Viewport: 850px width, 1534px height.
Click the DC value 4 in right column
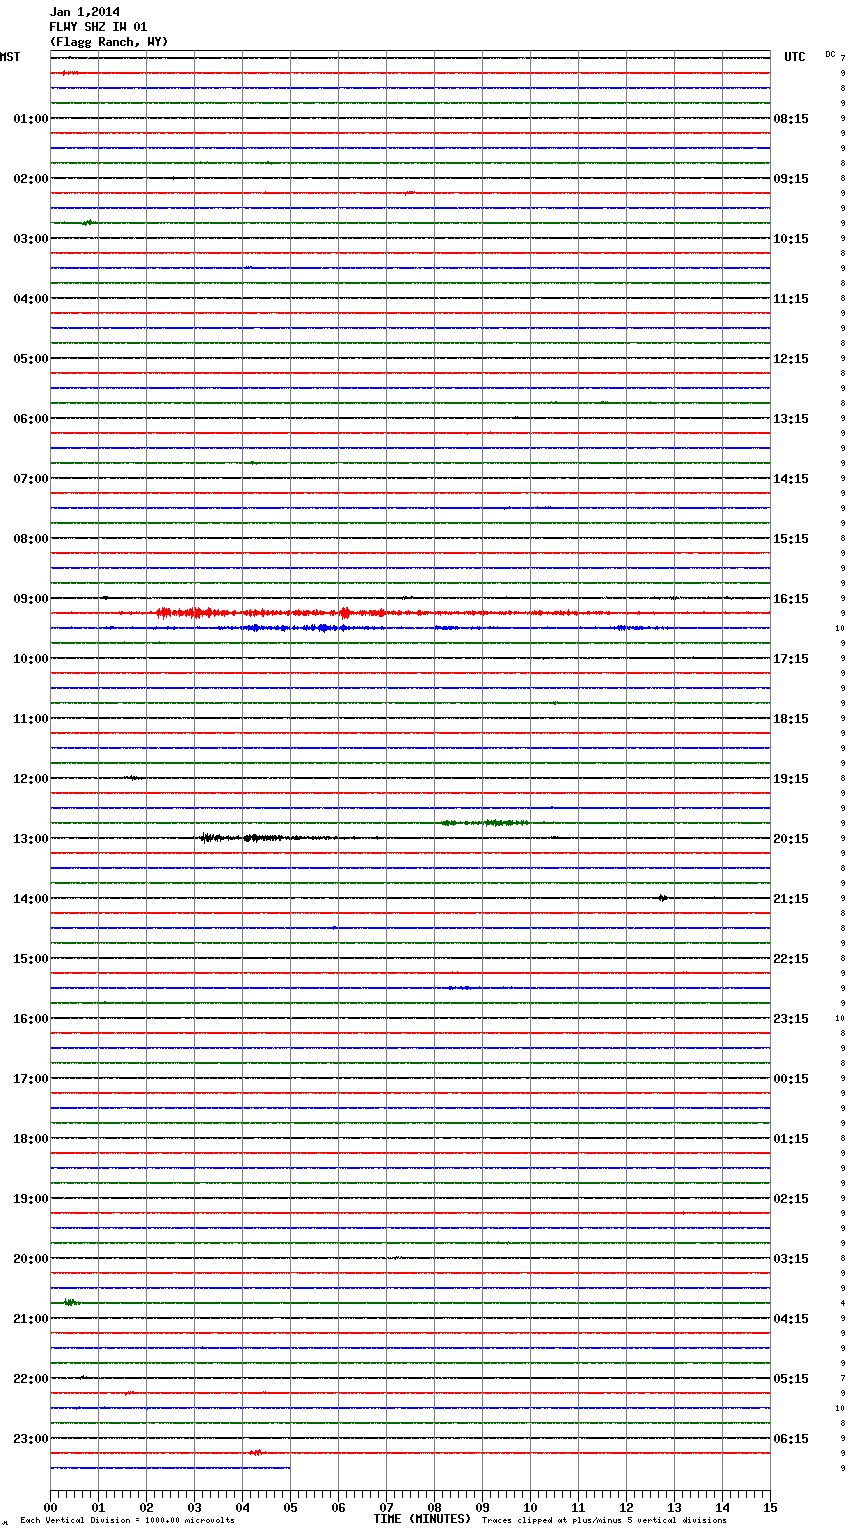(x=843, y=1303)
